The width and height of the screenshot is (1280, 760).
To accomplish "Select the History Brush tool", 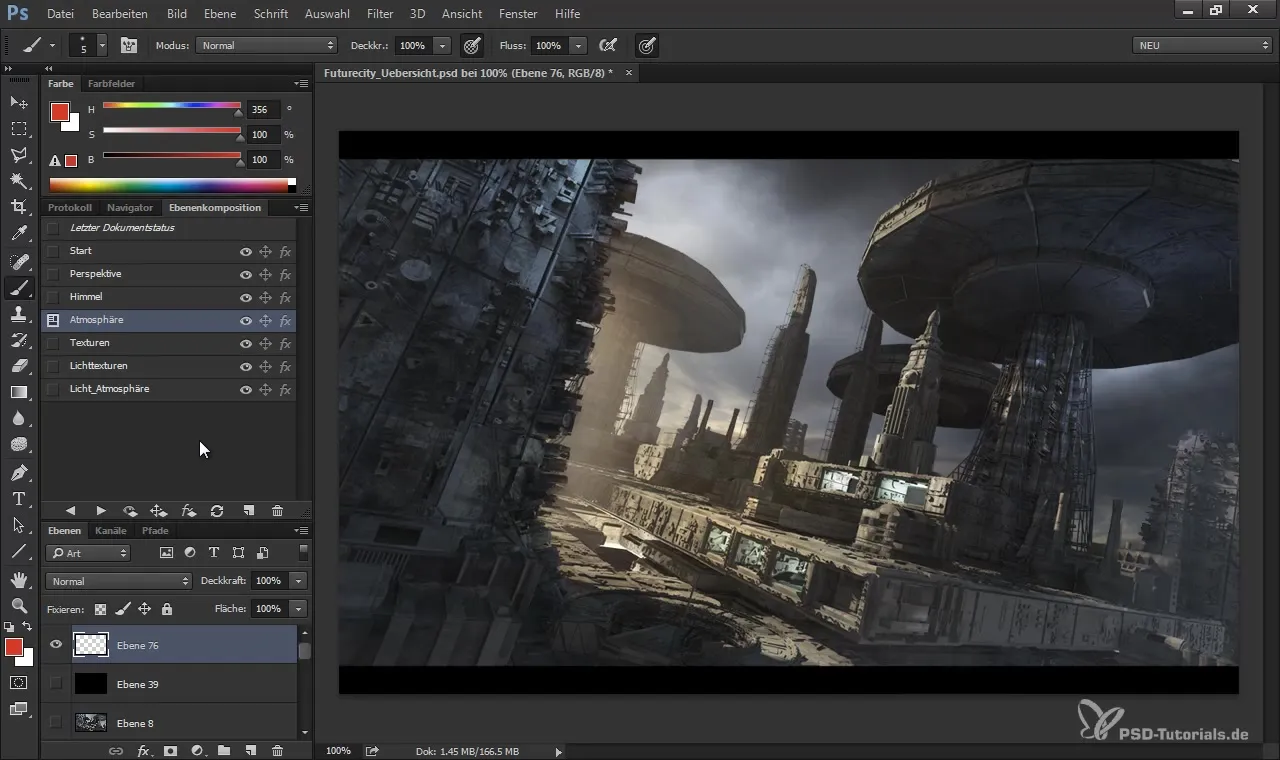I will [x=19, y=340].
